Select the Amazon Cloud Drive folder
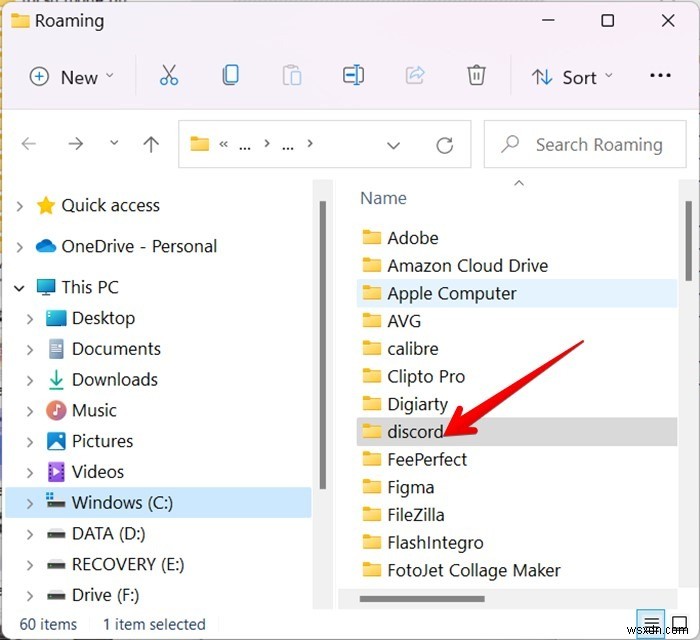This screenshot has height=640, width=700. (x=517, y=266)
